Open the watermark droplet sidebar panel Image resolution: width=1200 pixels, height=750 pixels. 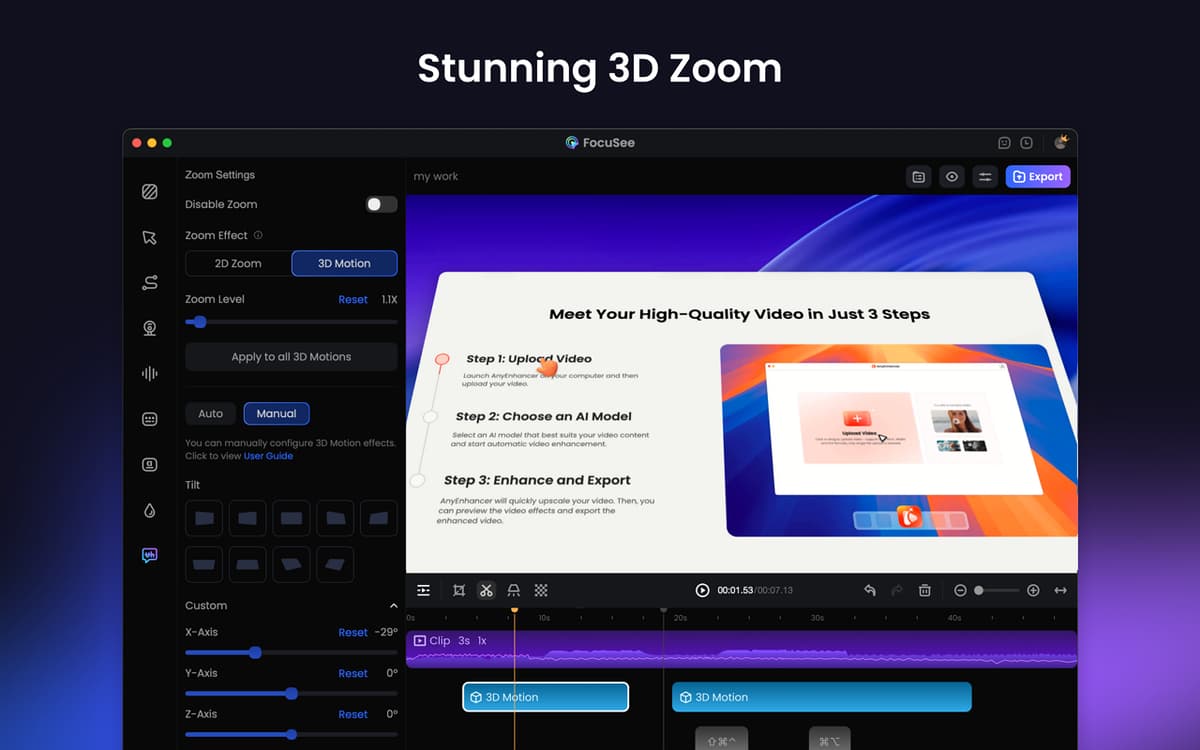pos(149,510)
